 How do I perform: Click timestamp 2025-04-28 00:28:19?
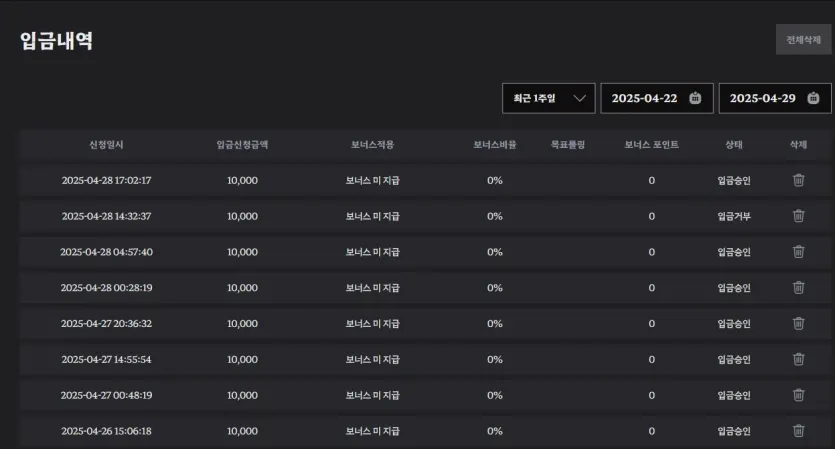pyautogui.click(x=107, y=288)
